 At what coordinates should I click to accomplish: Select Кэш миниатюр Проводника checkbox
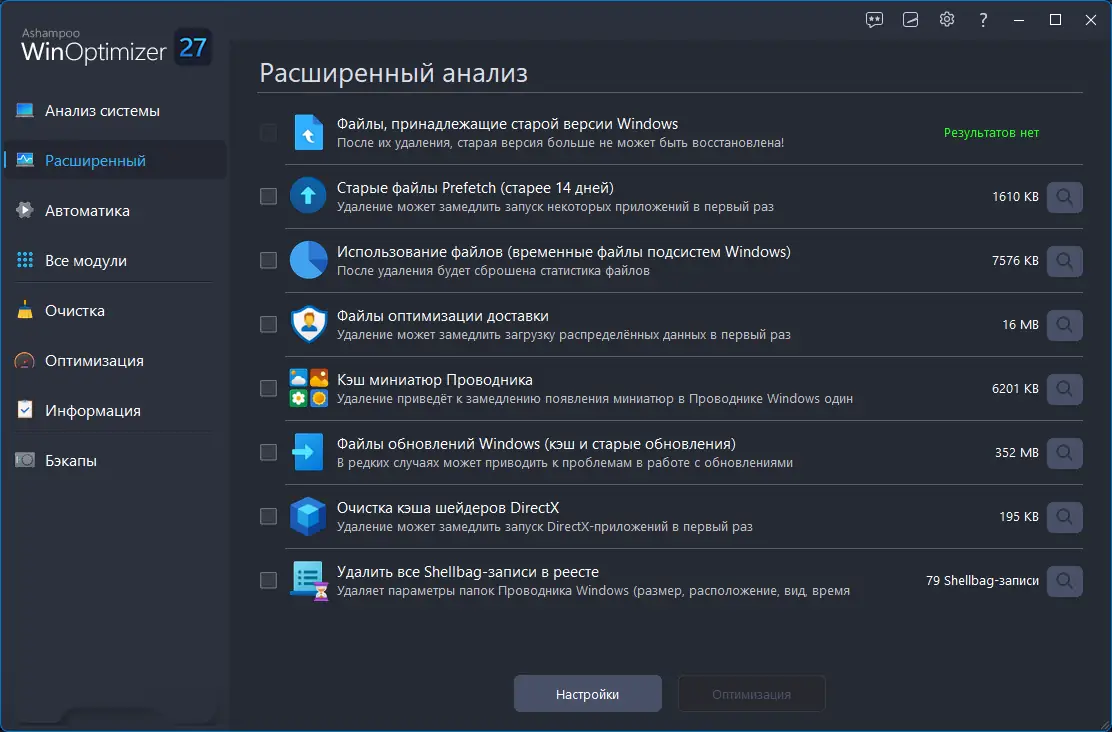click(268, 388)
